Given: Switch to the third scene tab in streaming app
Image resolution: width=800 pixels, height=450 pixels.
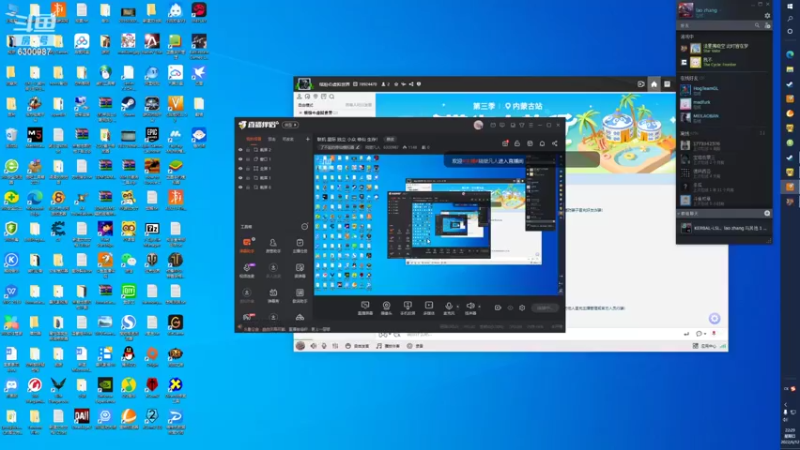Looking at the screenshot, I should tap(288, 139).
